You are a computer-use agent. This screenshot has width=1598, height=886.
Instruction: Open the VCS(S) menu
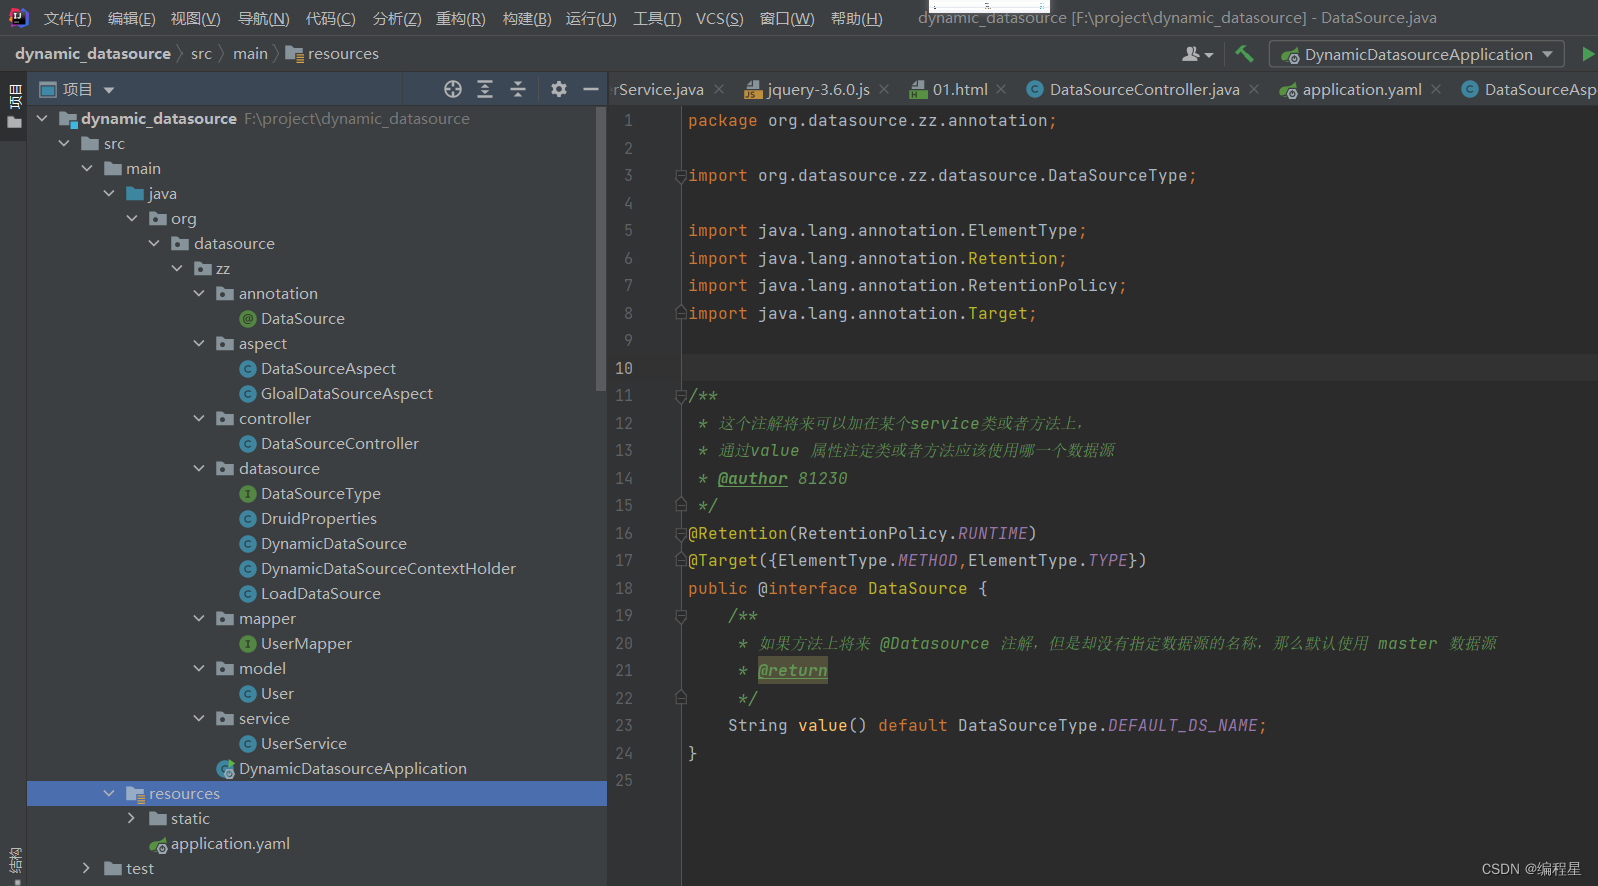720,18
